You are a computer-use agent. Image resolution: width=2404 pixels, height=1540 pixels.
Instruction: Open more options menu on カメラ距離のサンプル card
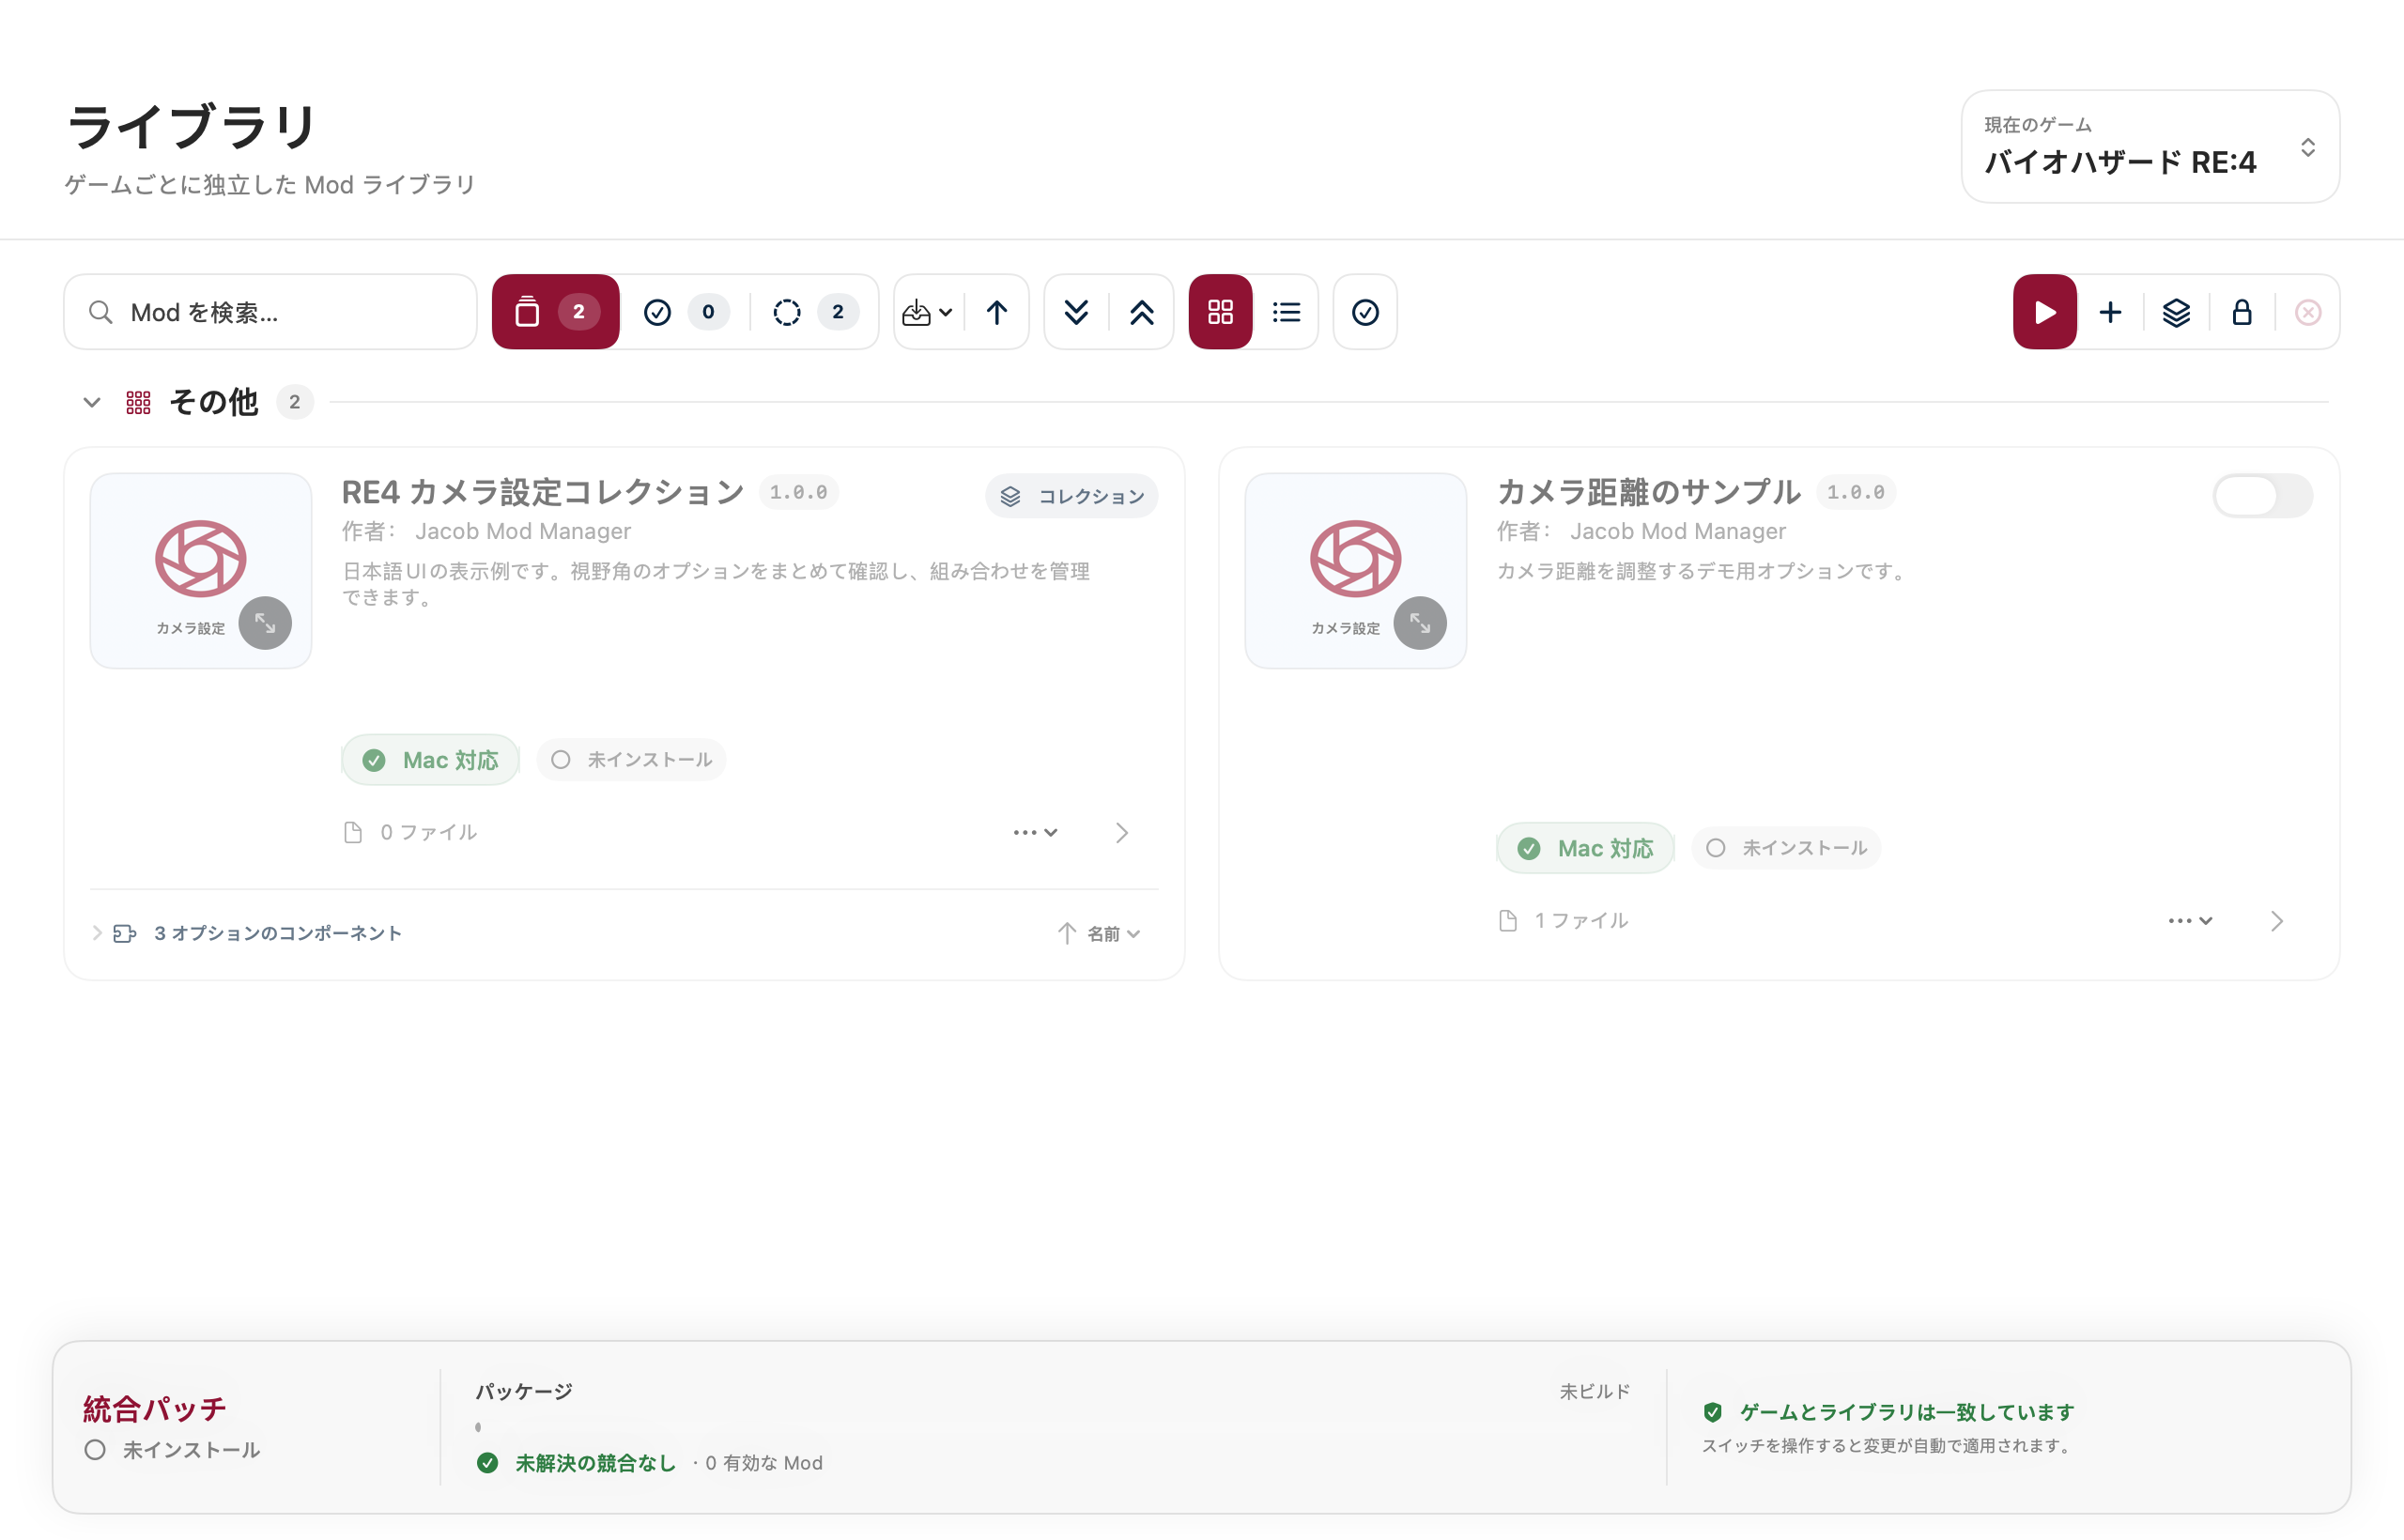[2190, 920]
